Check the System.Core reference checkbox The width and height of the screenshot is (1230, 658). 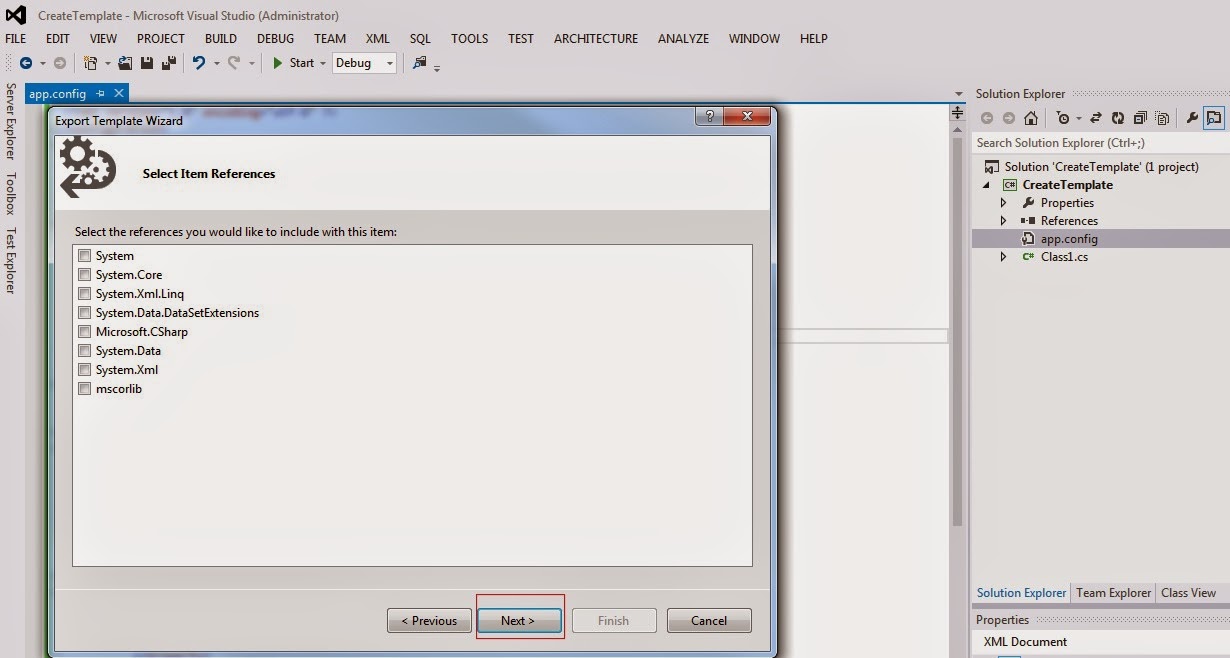click(x=85, y=274)
